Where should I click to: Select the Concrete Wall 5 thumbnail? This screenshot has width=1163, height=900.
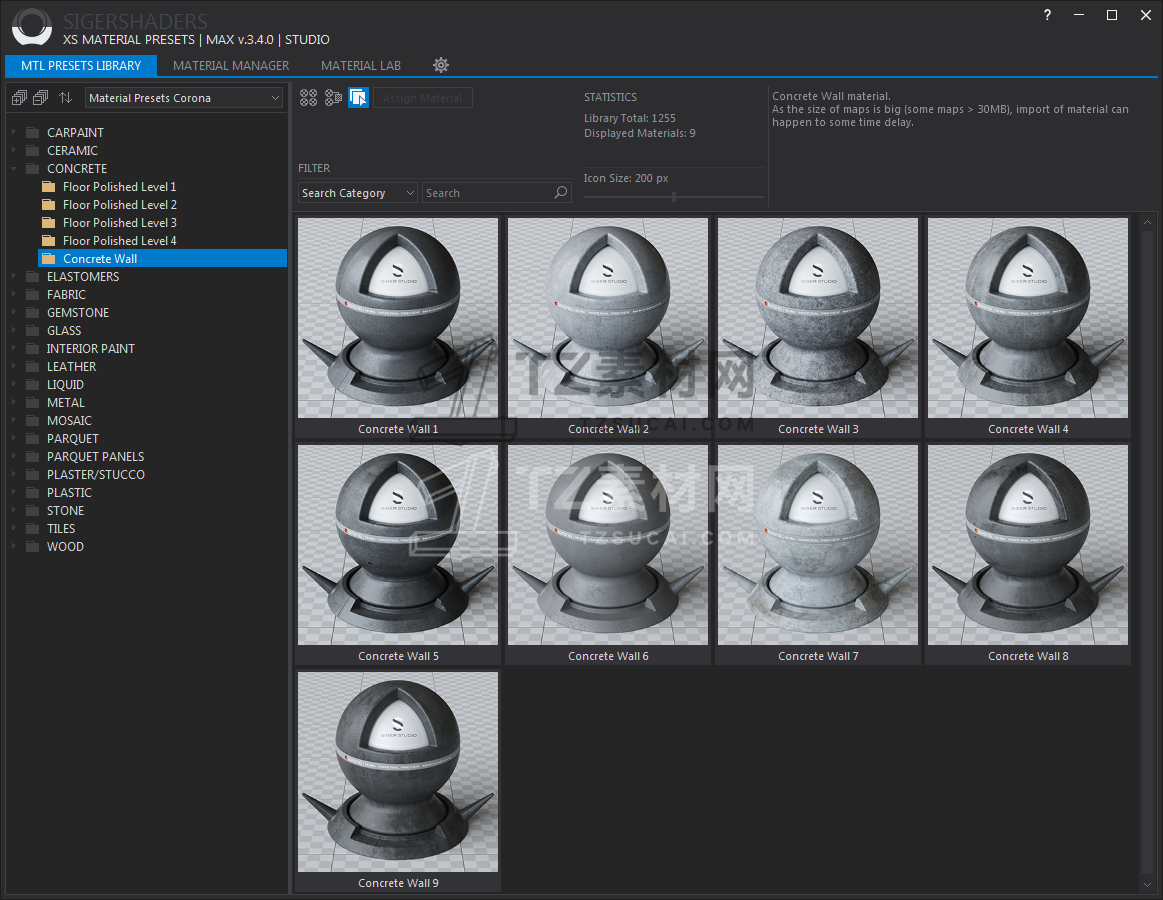click(x=398, y=545)
